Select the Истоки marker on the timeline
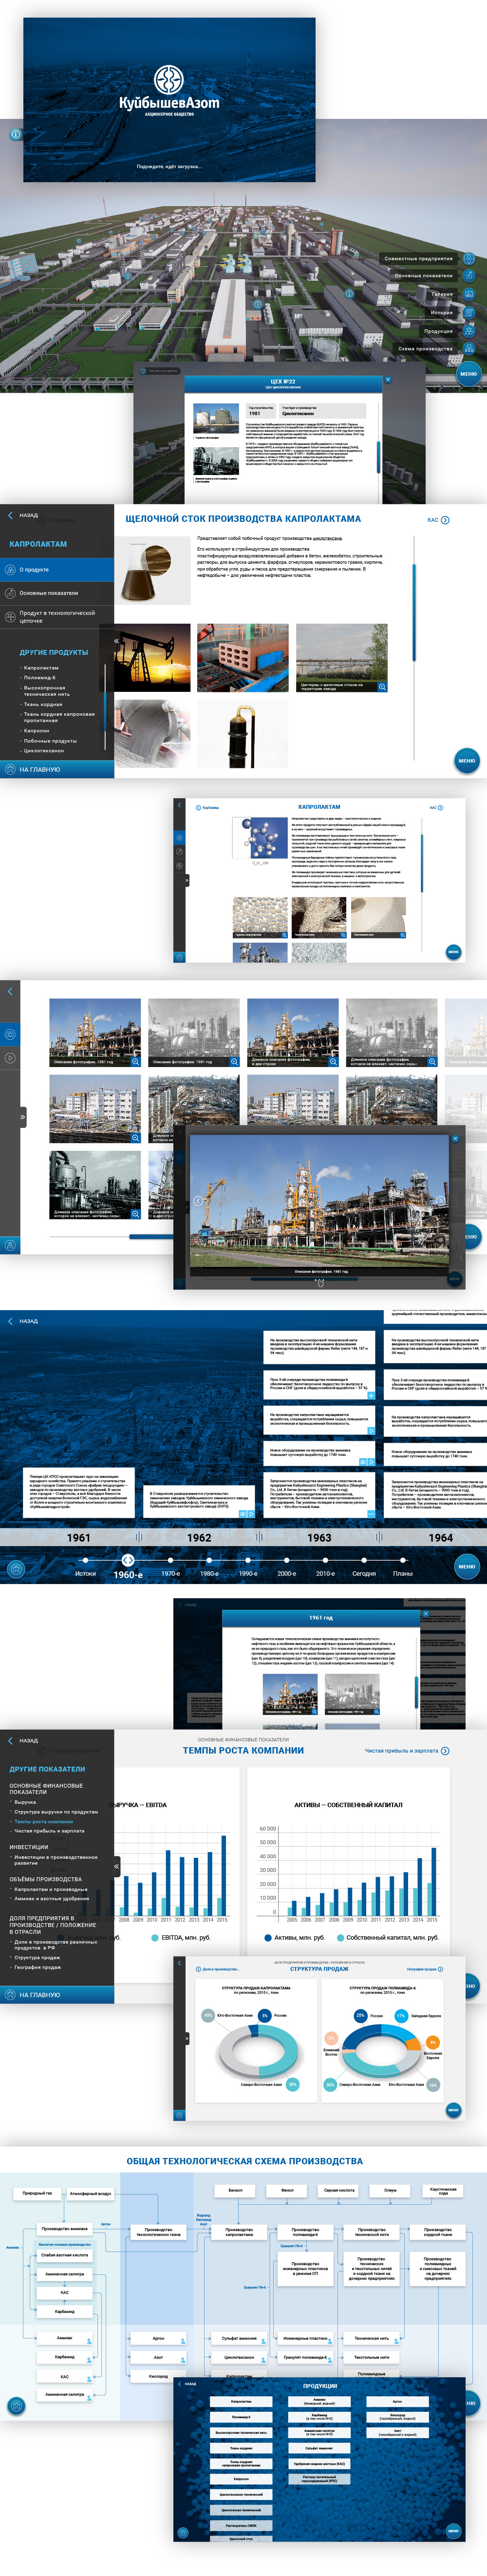487x2576 pixels. click(85, 1560)
